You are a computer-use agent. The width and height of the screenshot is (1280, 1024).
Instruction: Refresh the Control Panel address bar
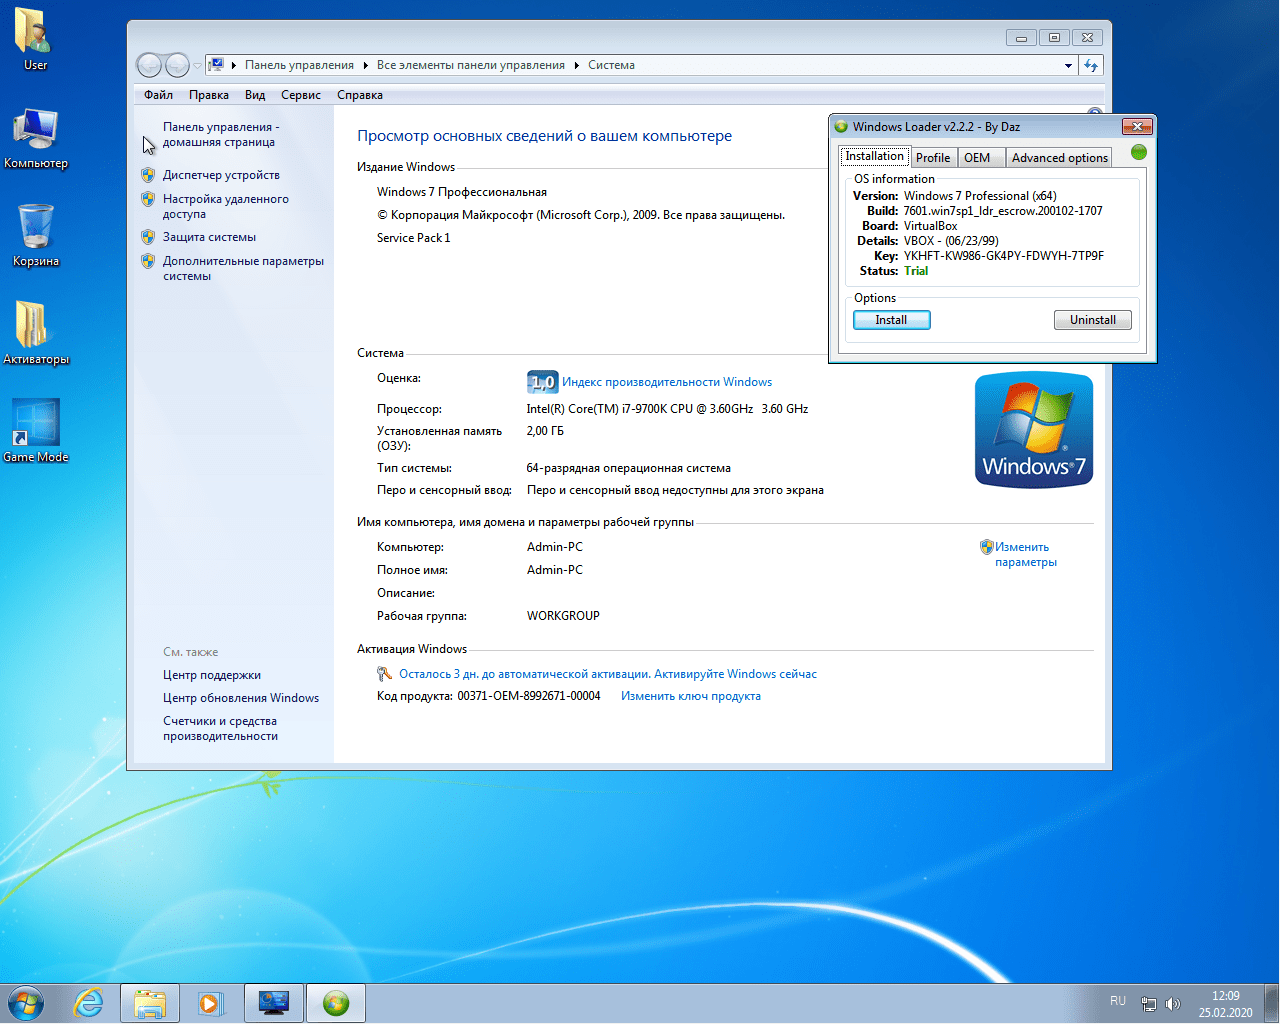[x=1091, y=65]
